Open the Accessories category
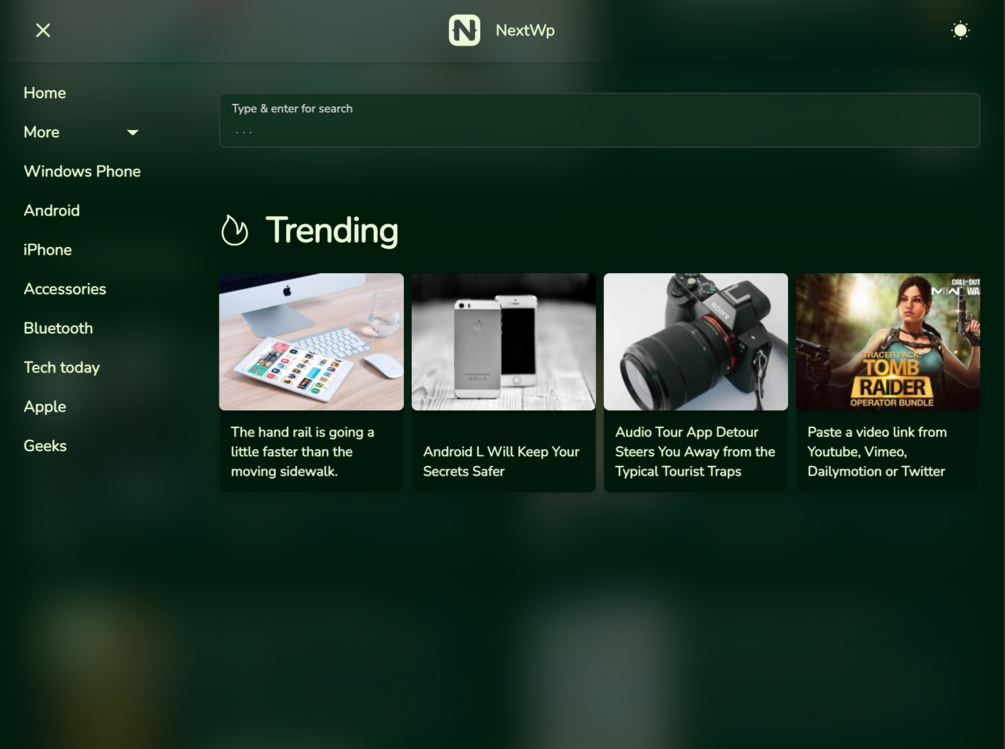 click(65, 289)
